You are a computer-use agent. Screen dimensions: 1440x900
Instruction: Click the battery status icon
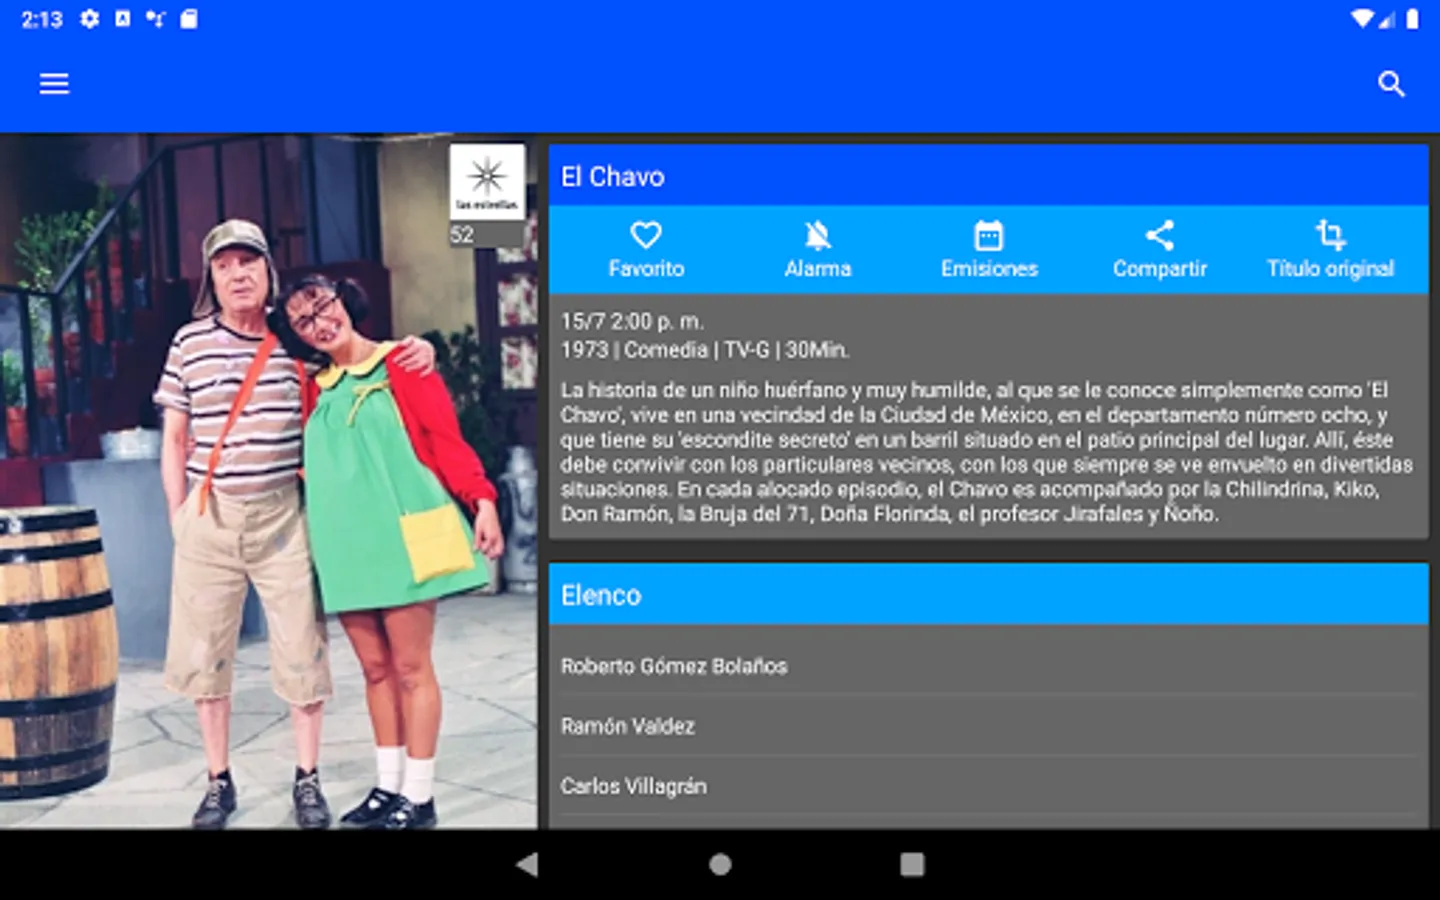(1412, 19)
